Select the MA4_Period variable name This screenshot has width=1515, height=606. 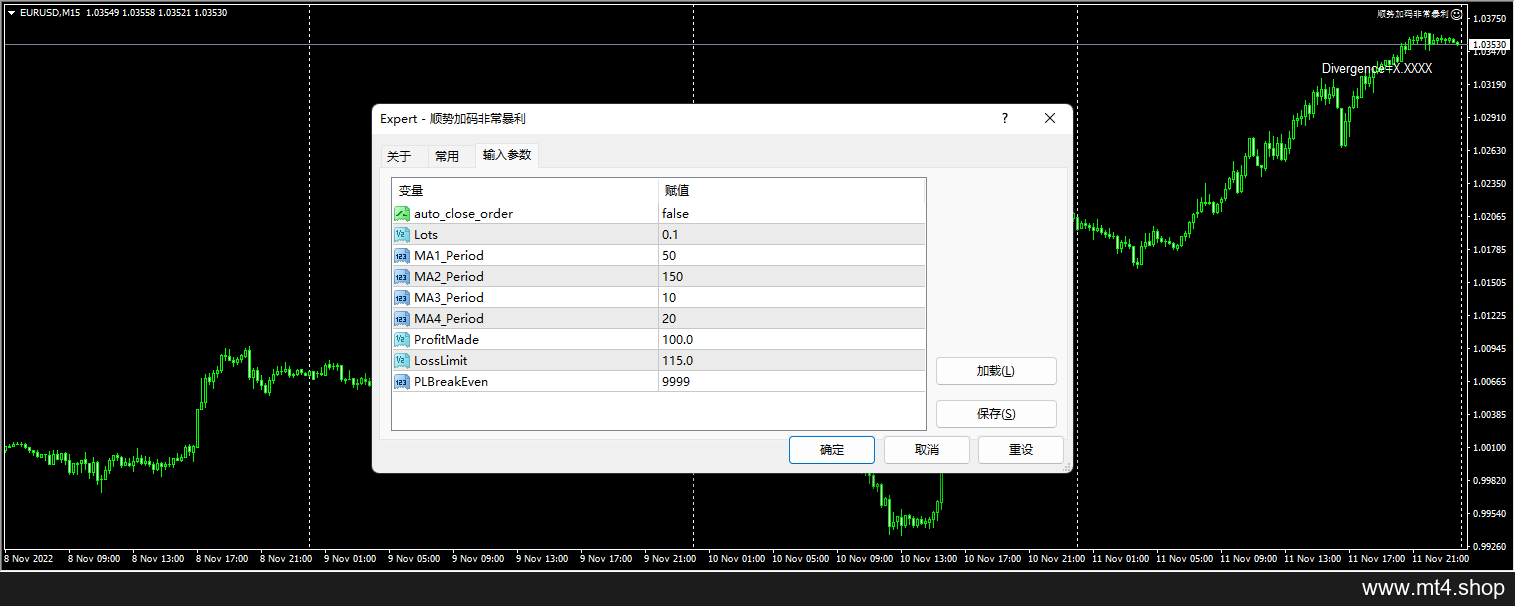coord(449,318)
